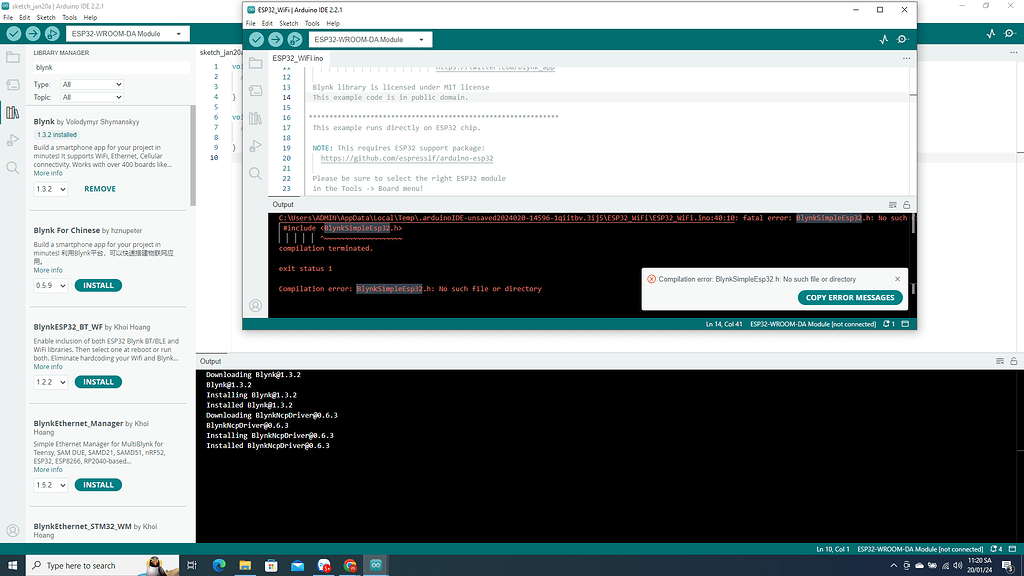Viewport: 1024px width, 576px height.
Task: Dismiss the compilation error notification
Action: tap(897, 279)
